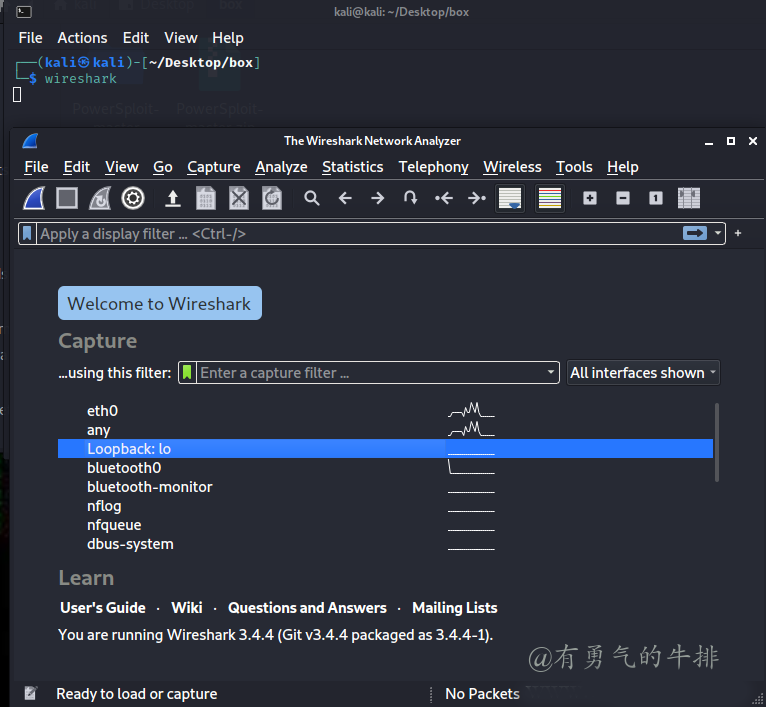766x707 pixels.
Task: Save this capture file icon
Action: point(206,198)
